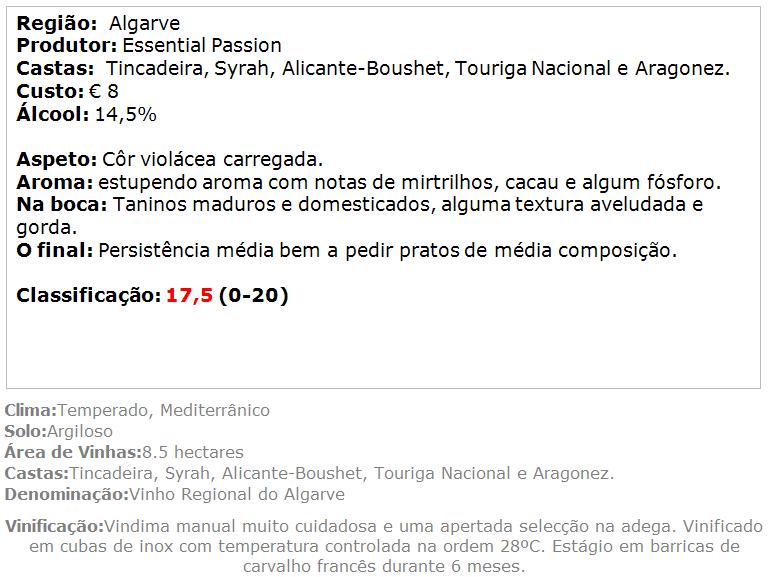Click the Aspeto description line
Viewport: 769px width, 577px height.
(x=170, y=159)
